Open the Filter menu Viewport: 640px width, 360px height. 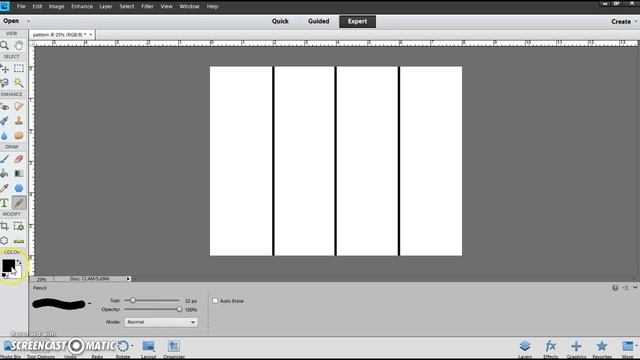click(x=147, y=7)
